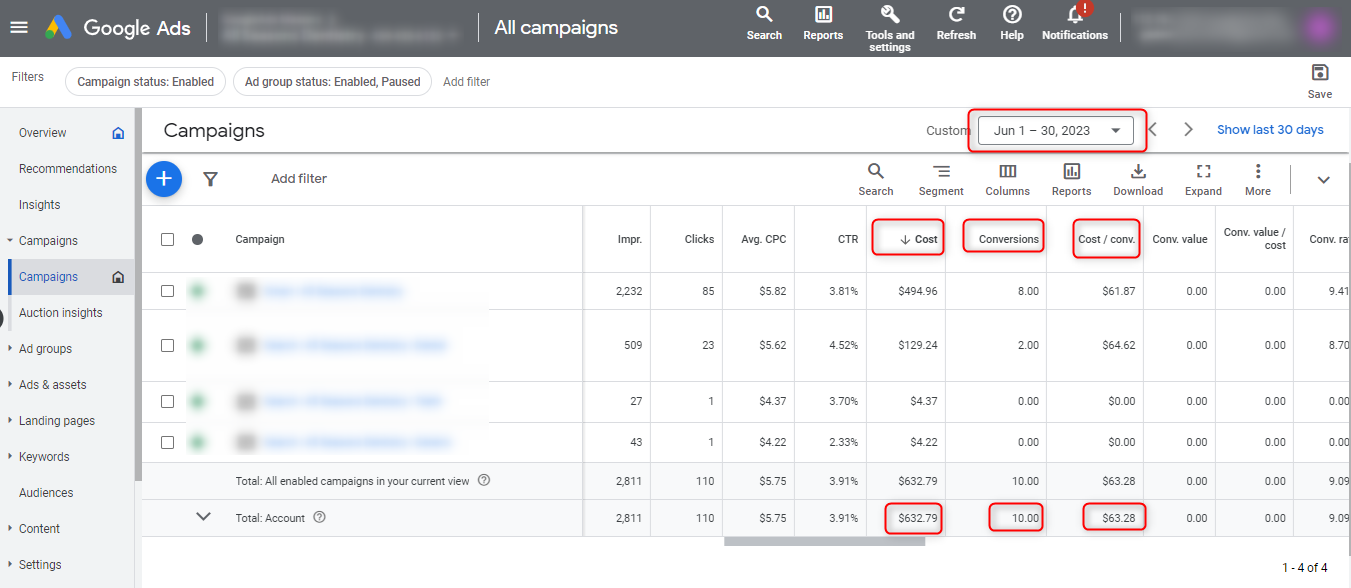Go to Recommendations in the sidebar
Viewport: 1351px width, 588px height.
[68, 169]
